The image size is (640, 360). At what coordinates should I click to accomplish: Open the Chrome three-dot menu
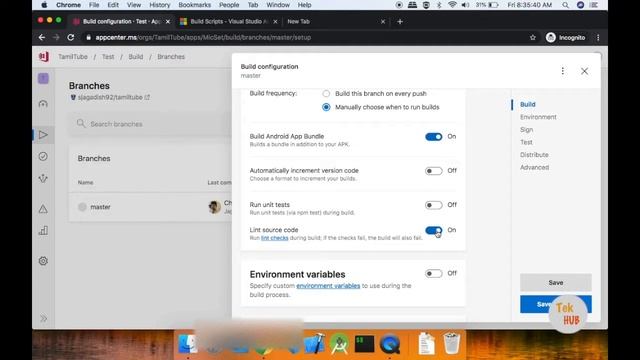click(x=598, y=37)
